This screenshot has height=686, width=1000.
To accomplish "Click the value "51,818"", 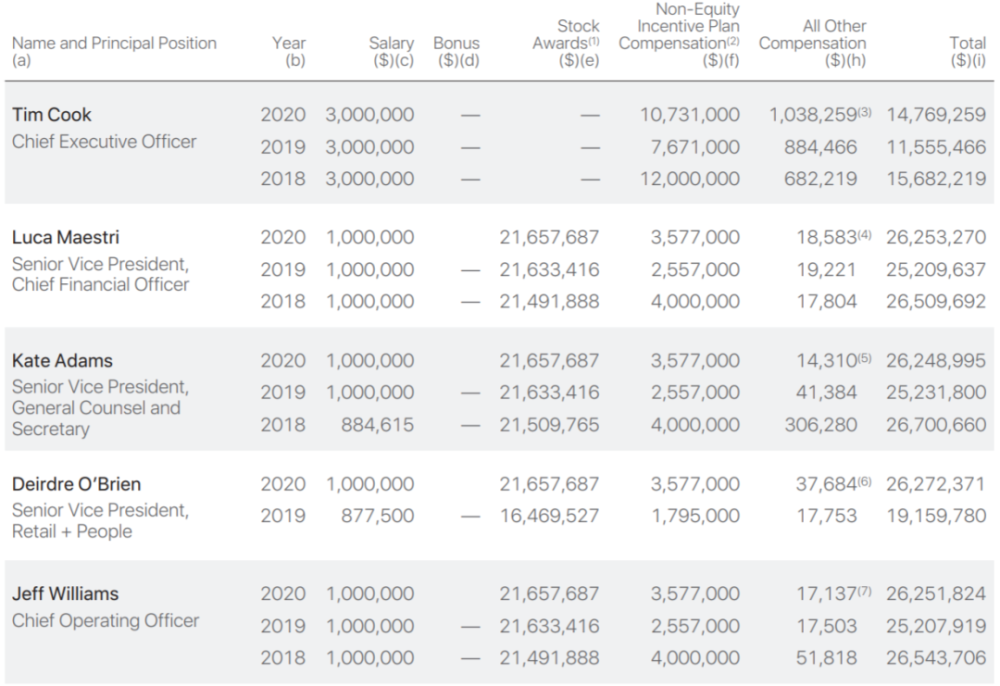I will [x=826, y=658].
